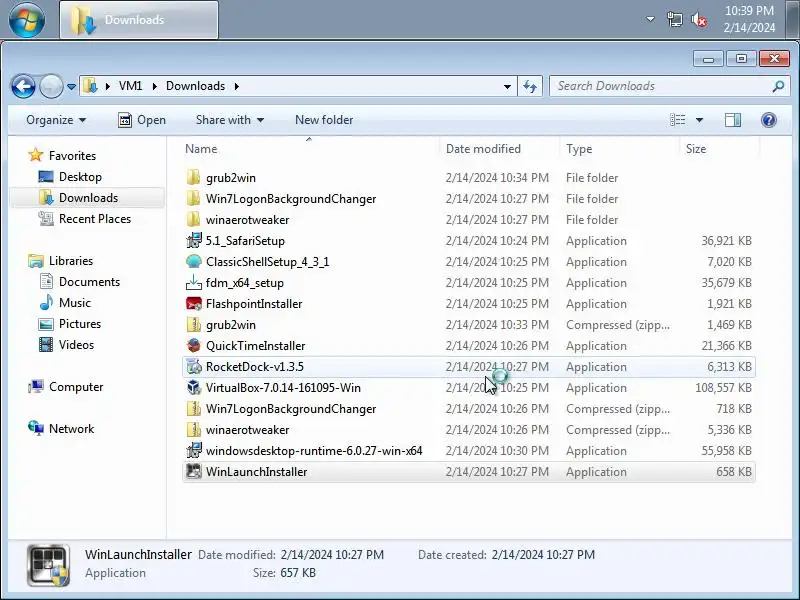Select the winaerotweaker zip file icon
This screenshot has height=600, width=800.
[193, 430]
